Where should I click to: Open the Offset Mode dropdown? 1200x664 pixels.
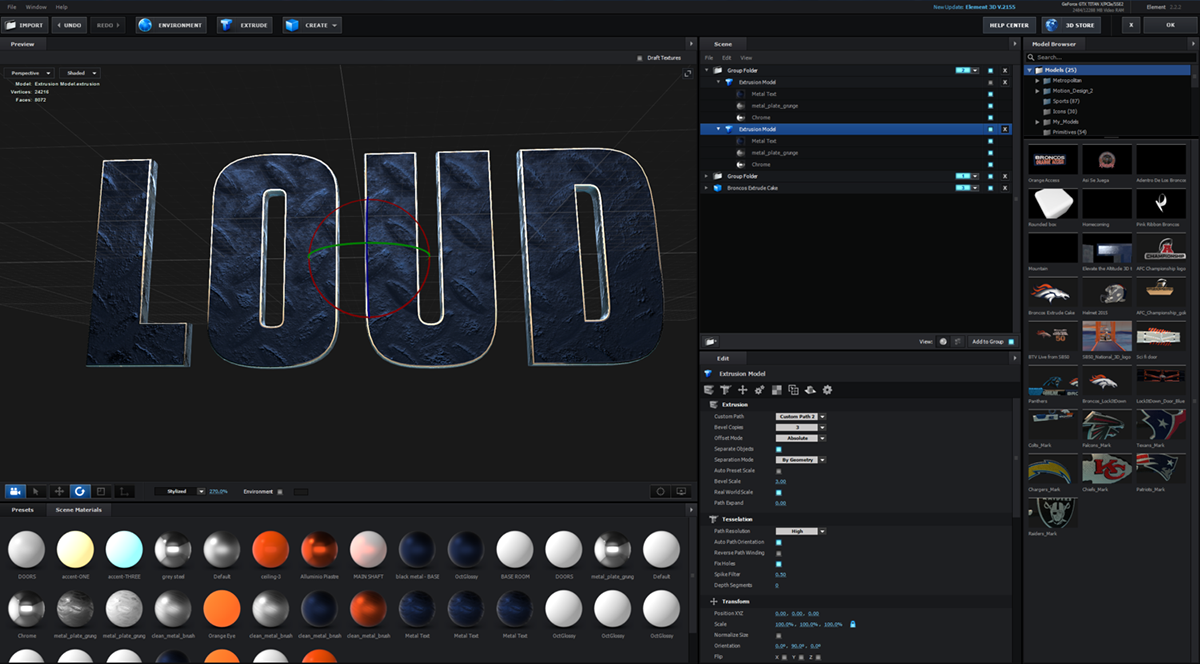tap(800, 438)
